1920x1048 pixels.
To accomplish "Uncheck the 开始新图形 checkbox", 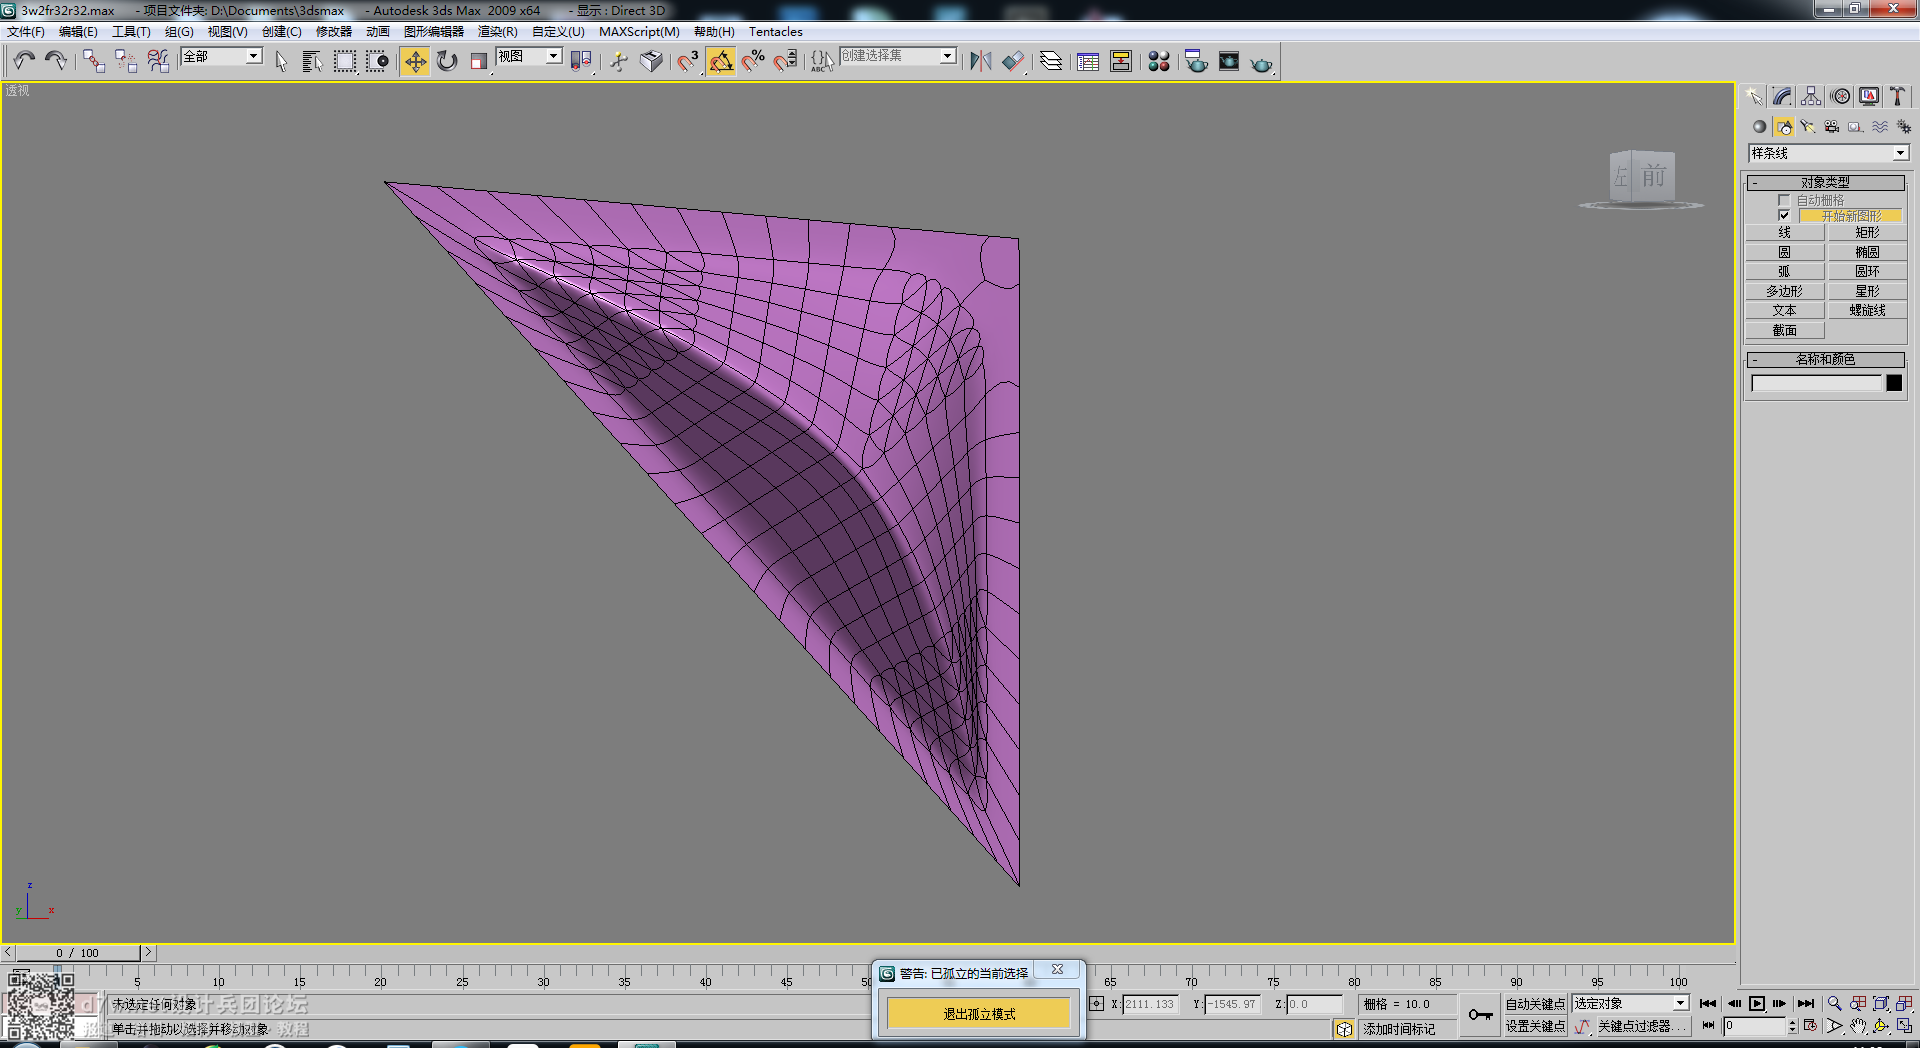I will (1784, 215).
